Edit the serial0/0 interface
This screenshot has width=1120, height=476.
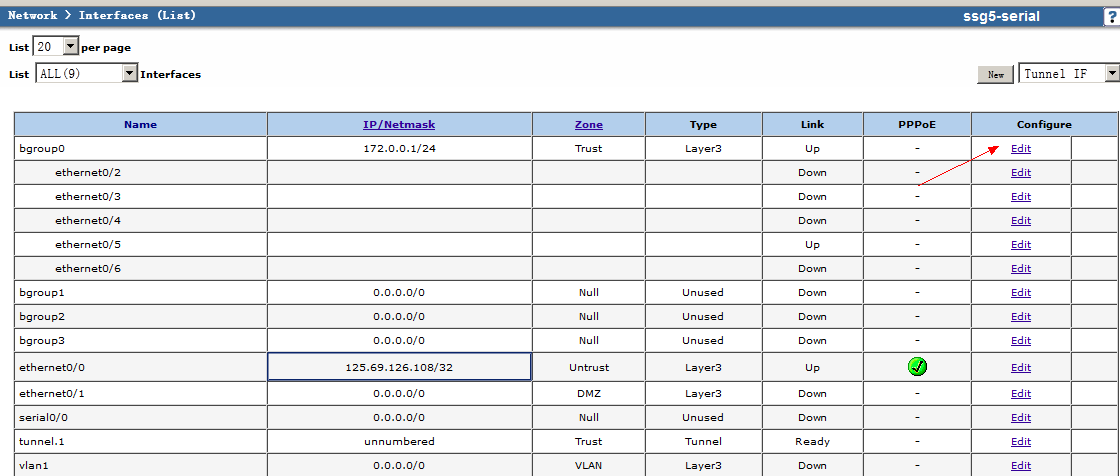(x=1020, y=418)
